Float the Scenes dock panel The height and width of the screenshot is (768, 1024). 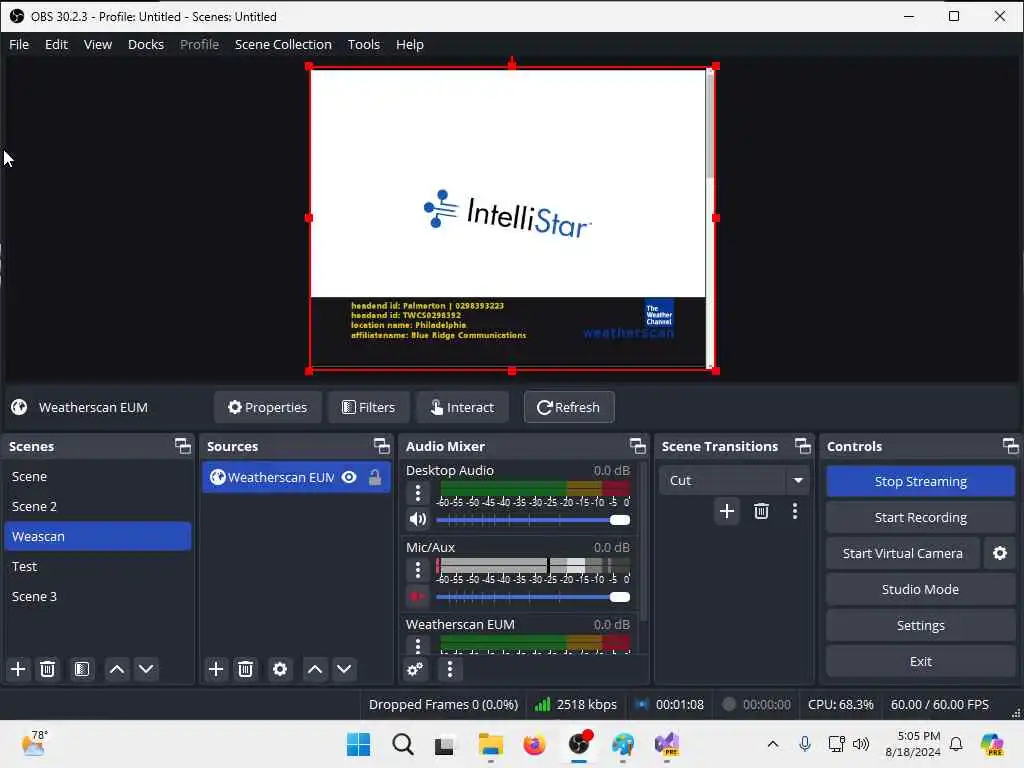coord(183,446)
